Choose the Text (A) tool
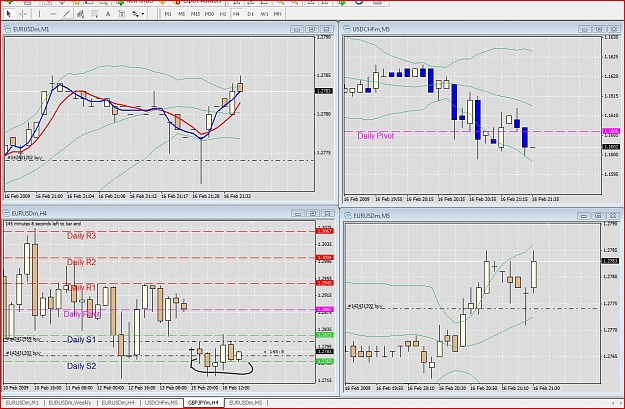This screenshot has width=625, height=409. click(108, 14)
